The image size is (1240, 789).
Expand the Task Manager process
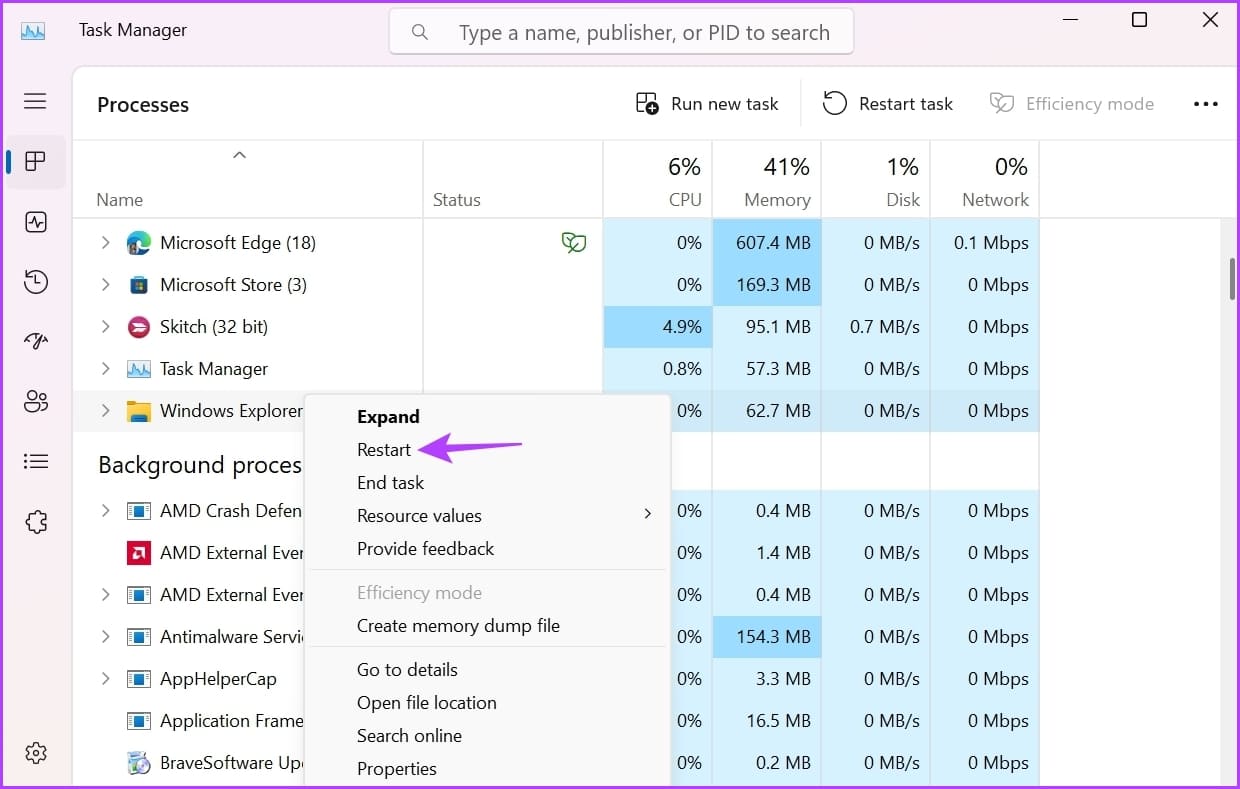point(105,369)
